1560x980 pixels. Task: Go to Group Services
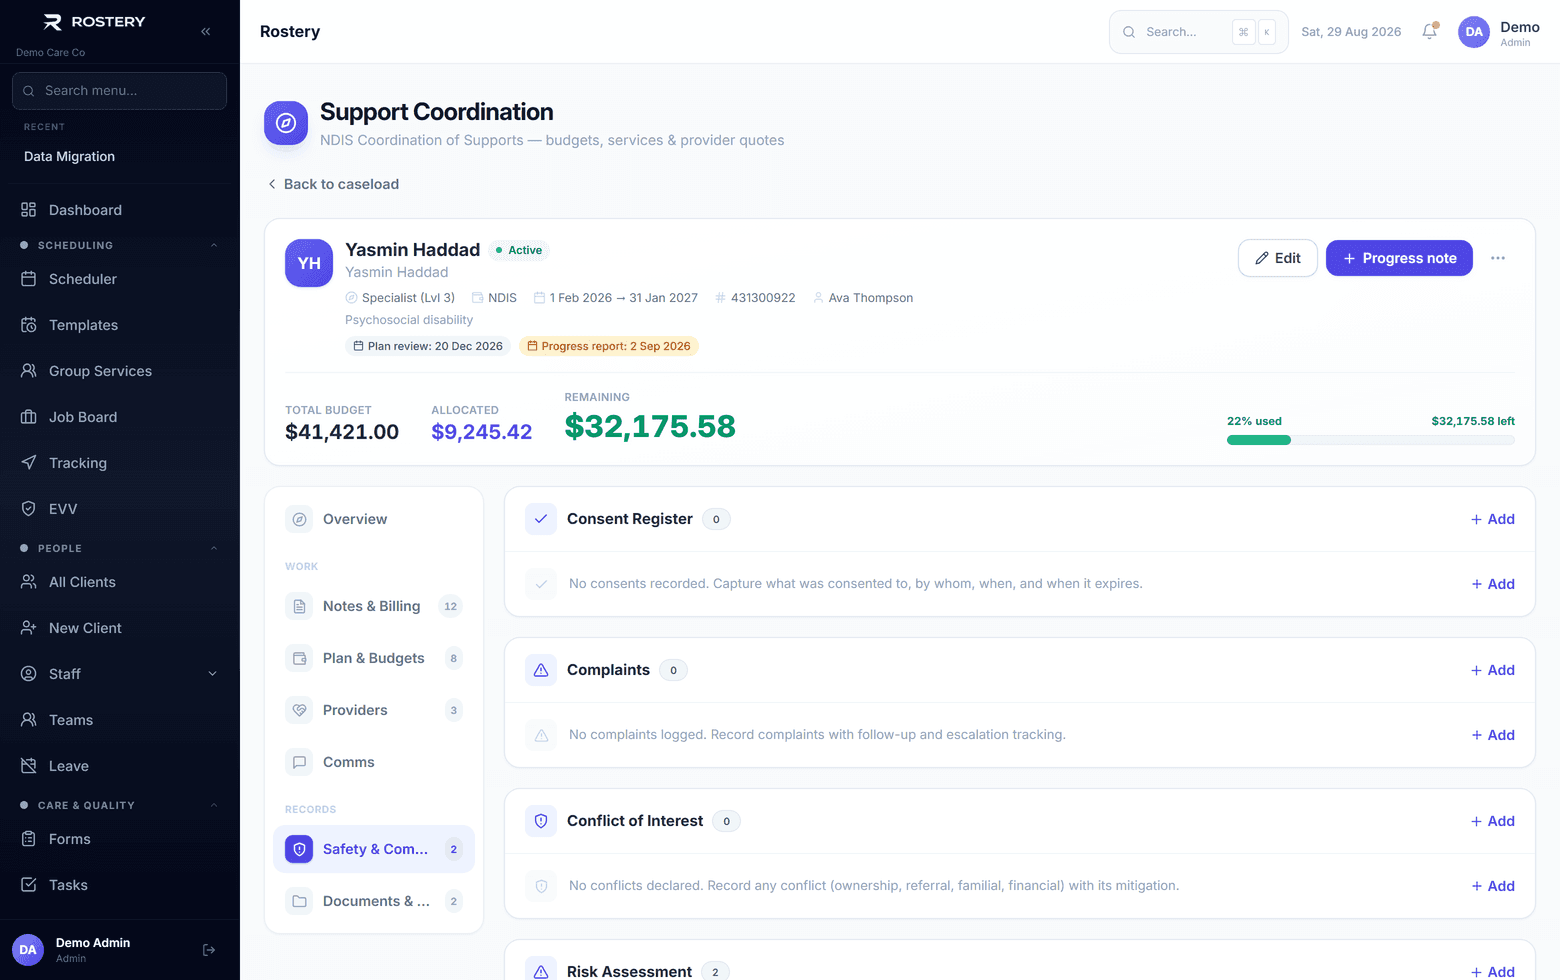pyautogui.click(x=120, y=371)
